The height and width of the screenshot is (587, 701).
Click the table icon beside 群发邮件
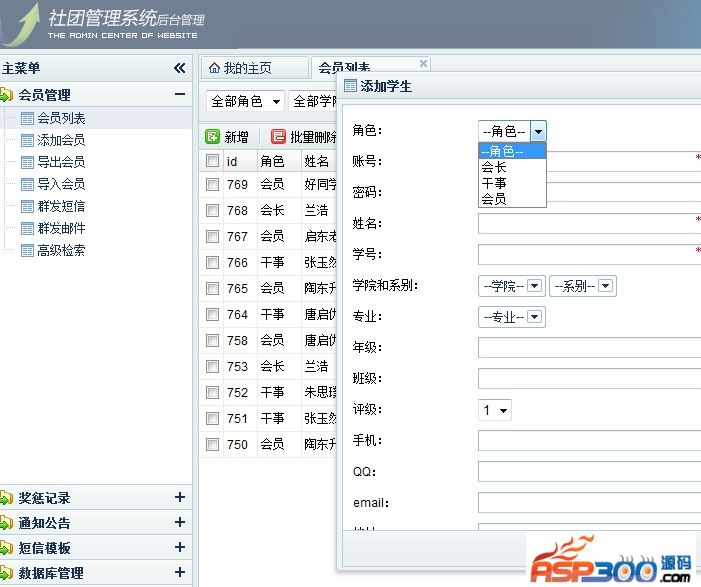click(27, 229)
